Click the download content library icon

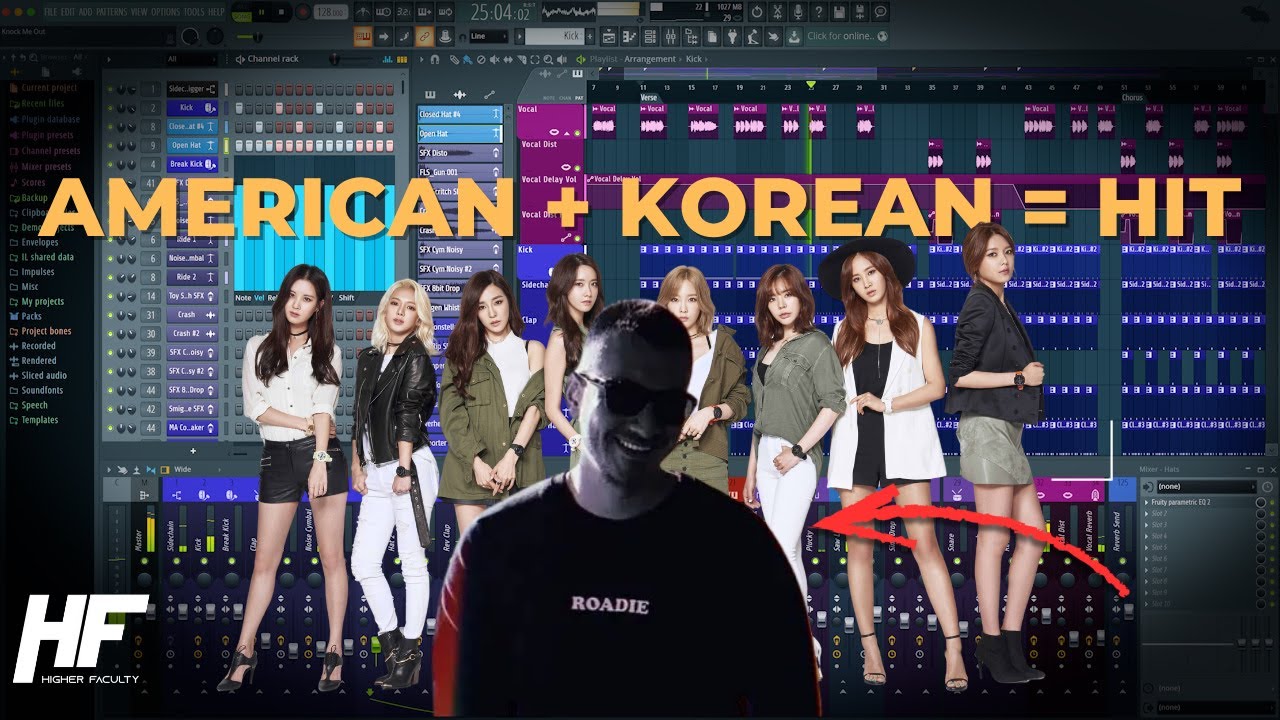[794, 37]
